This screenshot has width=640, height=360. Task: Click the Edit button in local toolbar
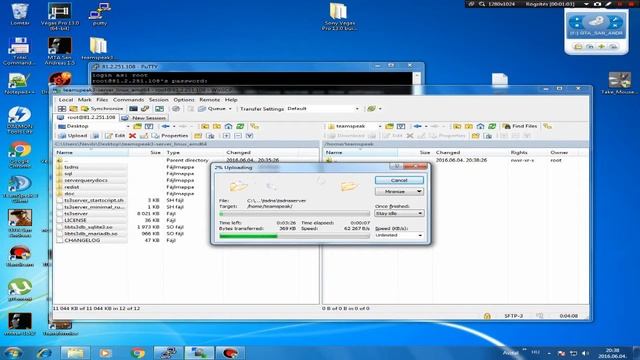tap(115, 136)
